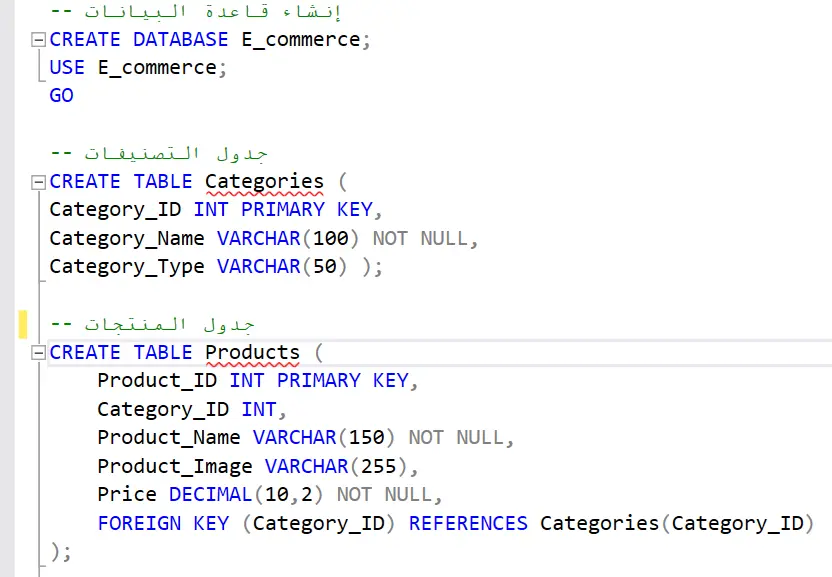Click the underlined Products table name
832x577 pixels.
coord(253,353)
